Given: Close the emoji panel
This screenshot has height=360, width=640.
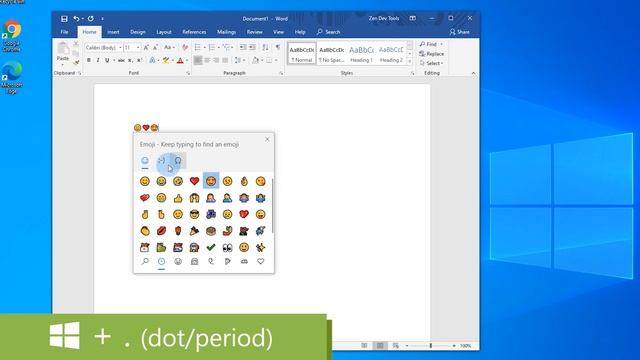Looking at the screenshot, I should 267,140.
